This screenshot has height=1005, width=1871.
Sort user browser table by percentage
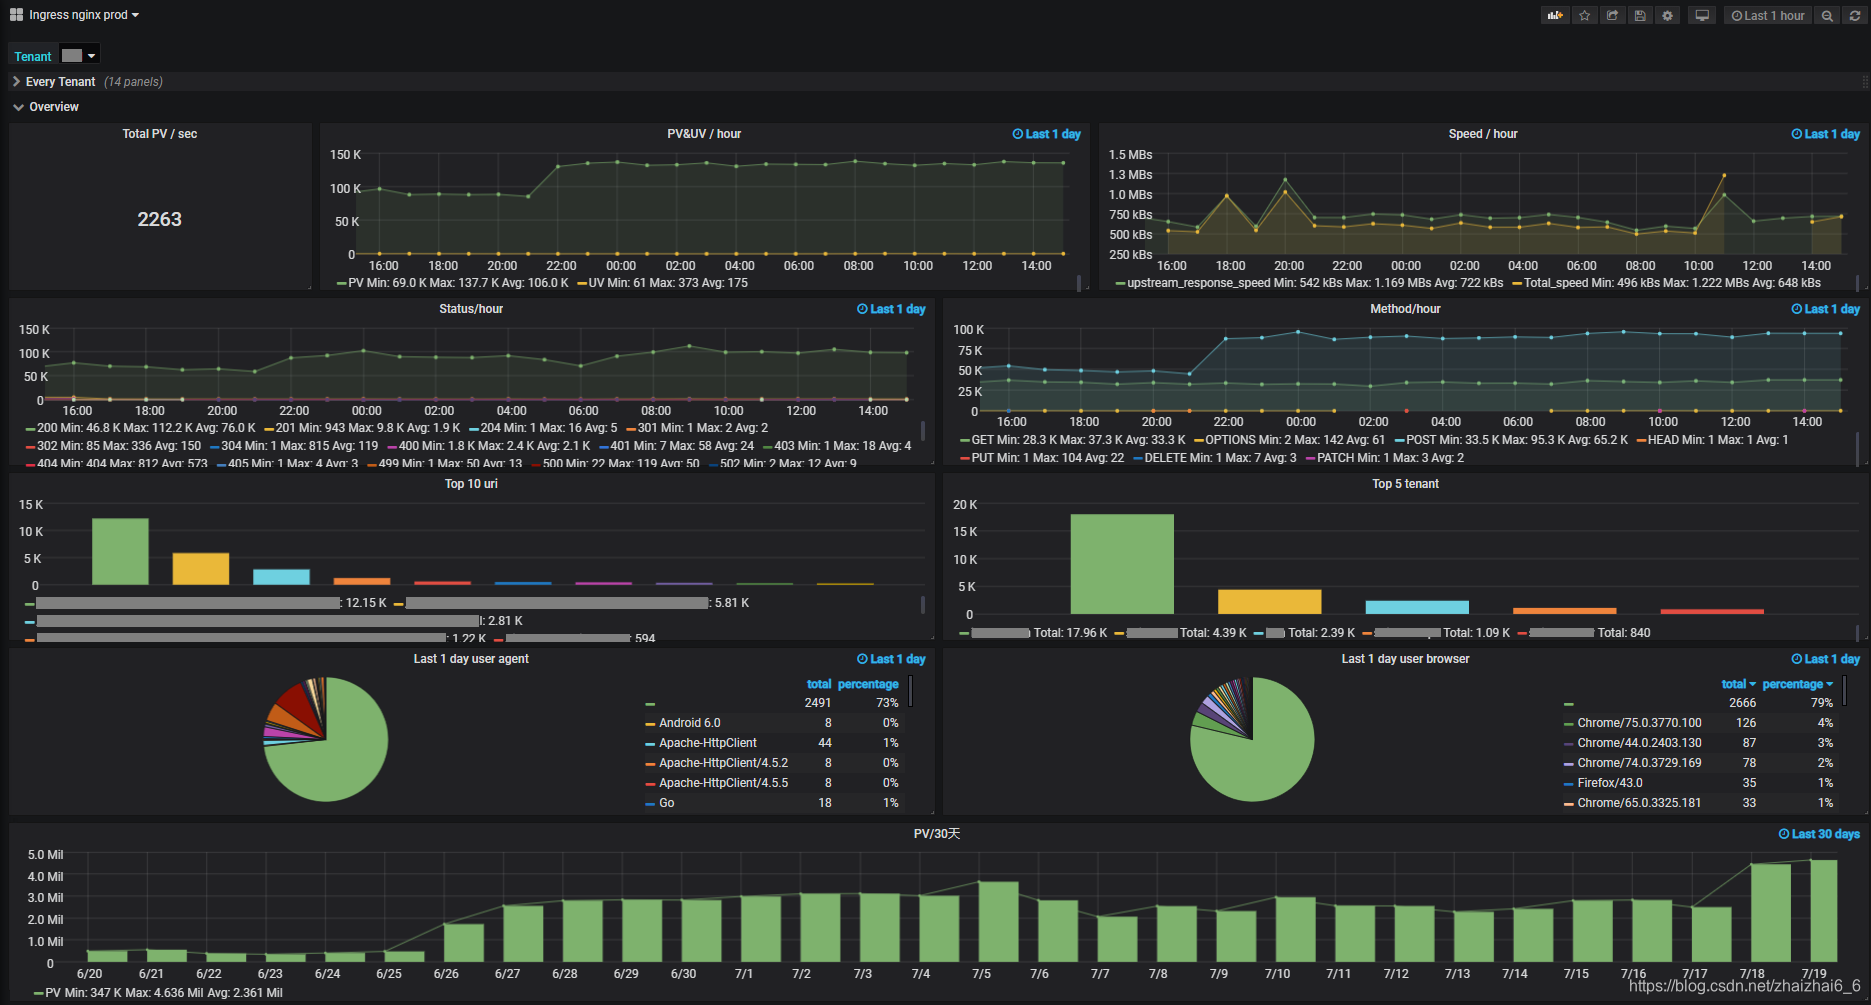tap(1797, 684)
